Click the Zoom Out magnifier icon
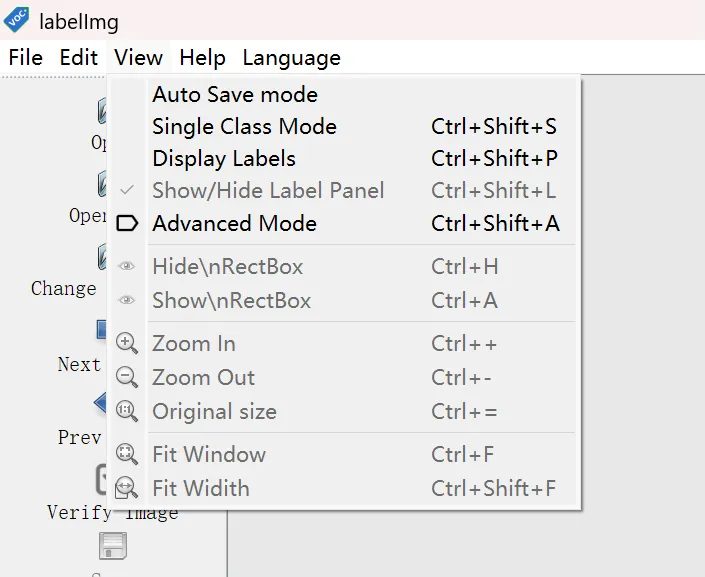The image size is (705, 577). pos(127,378)
